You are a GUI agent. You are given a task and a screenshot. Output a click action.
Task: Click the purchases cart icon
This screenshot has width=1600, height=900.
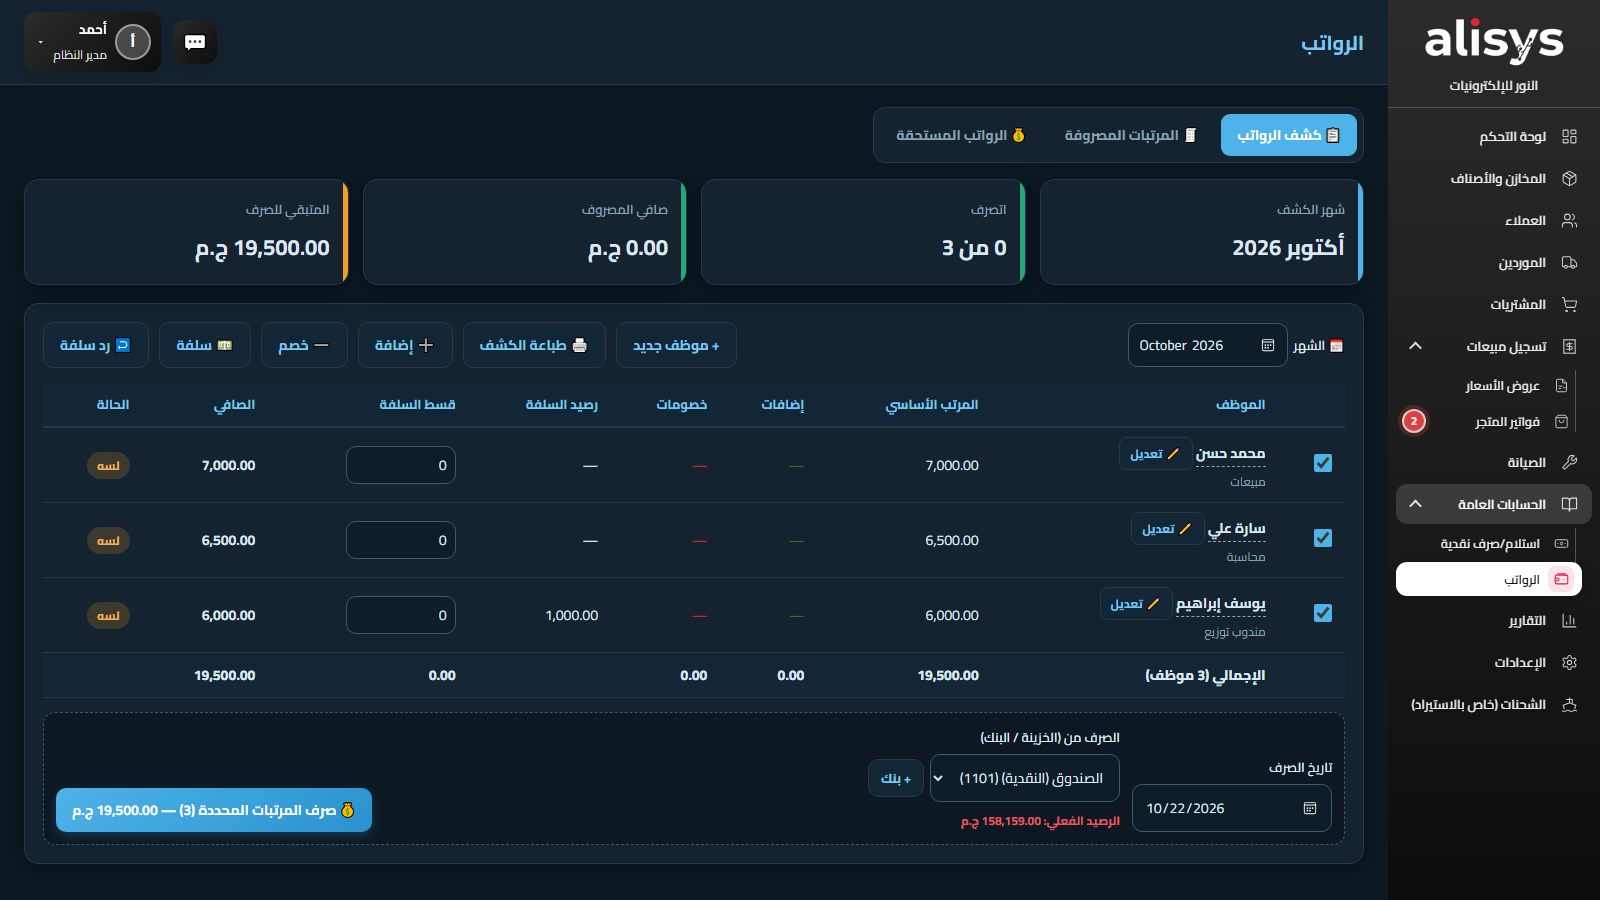(1569, 305)
